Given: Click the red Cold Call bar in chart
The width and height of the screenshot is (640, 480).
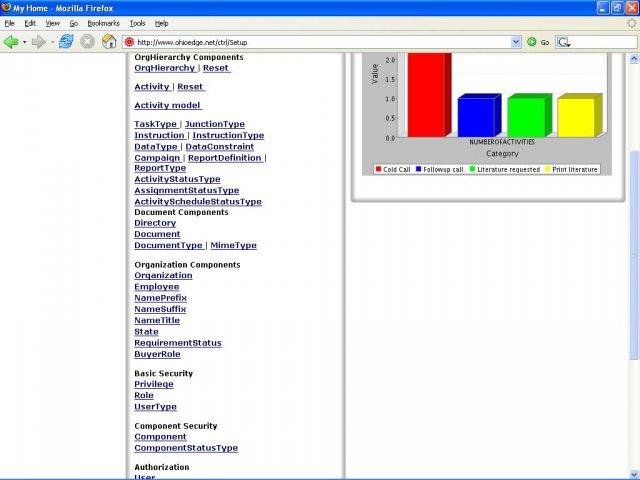Looking at the screenshot, I should coord(427,95).
